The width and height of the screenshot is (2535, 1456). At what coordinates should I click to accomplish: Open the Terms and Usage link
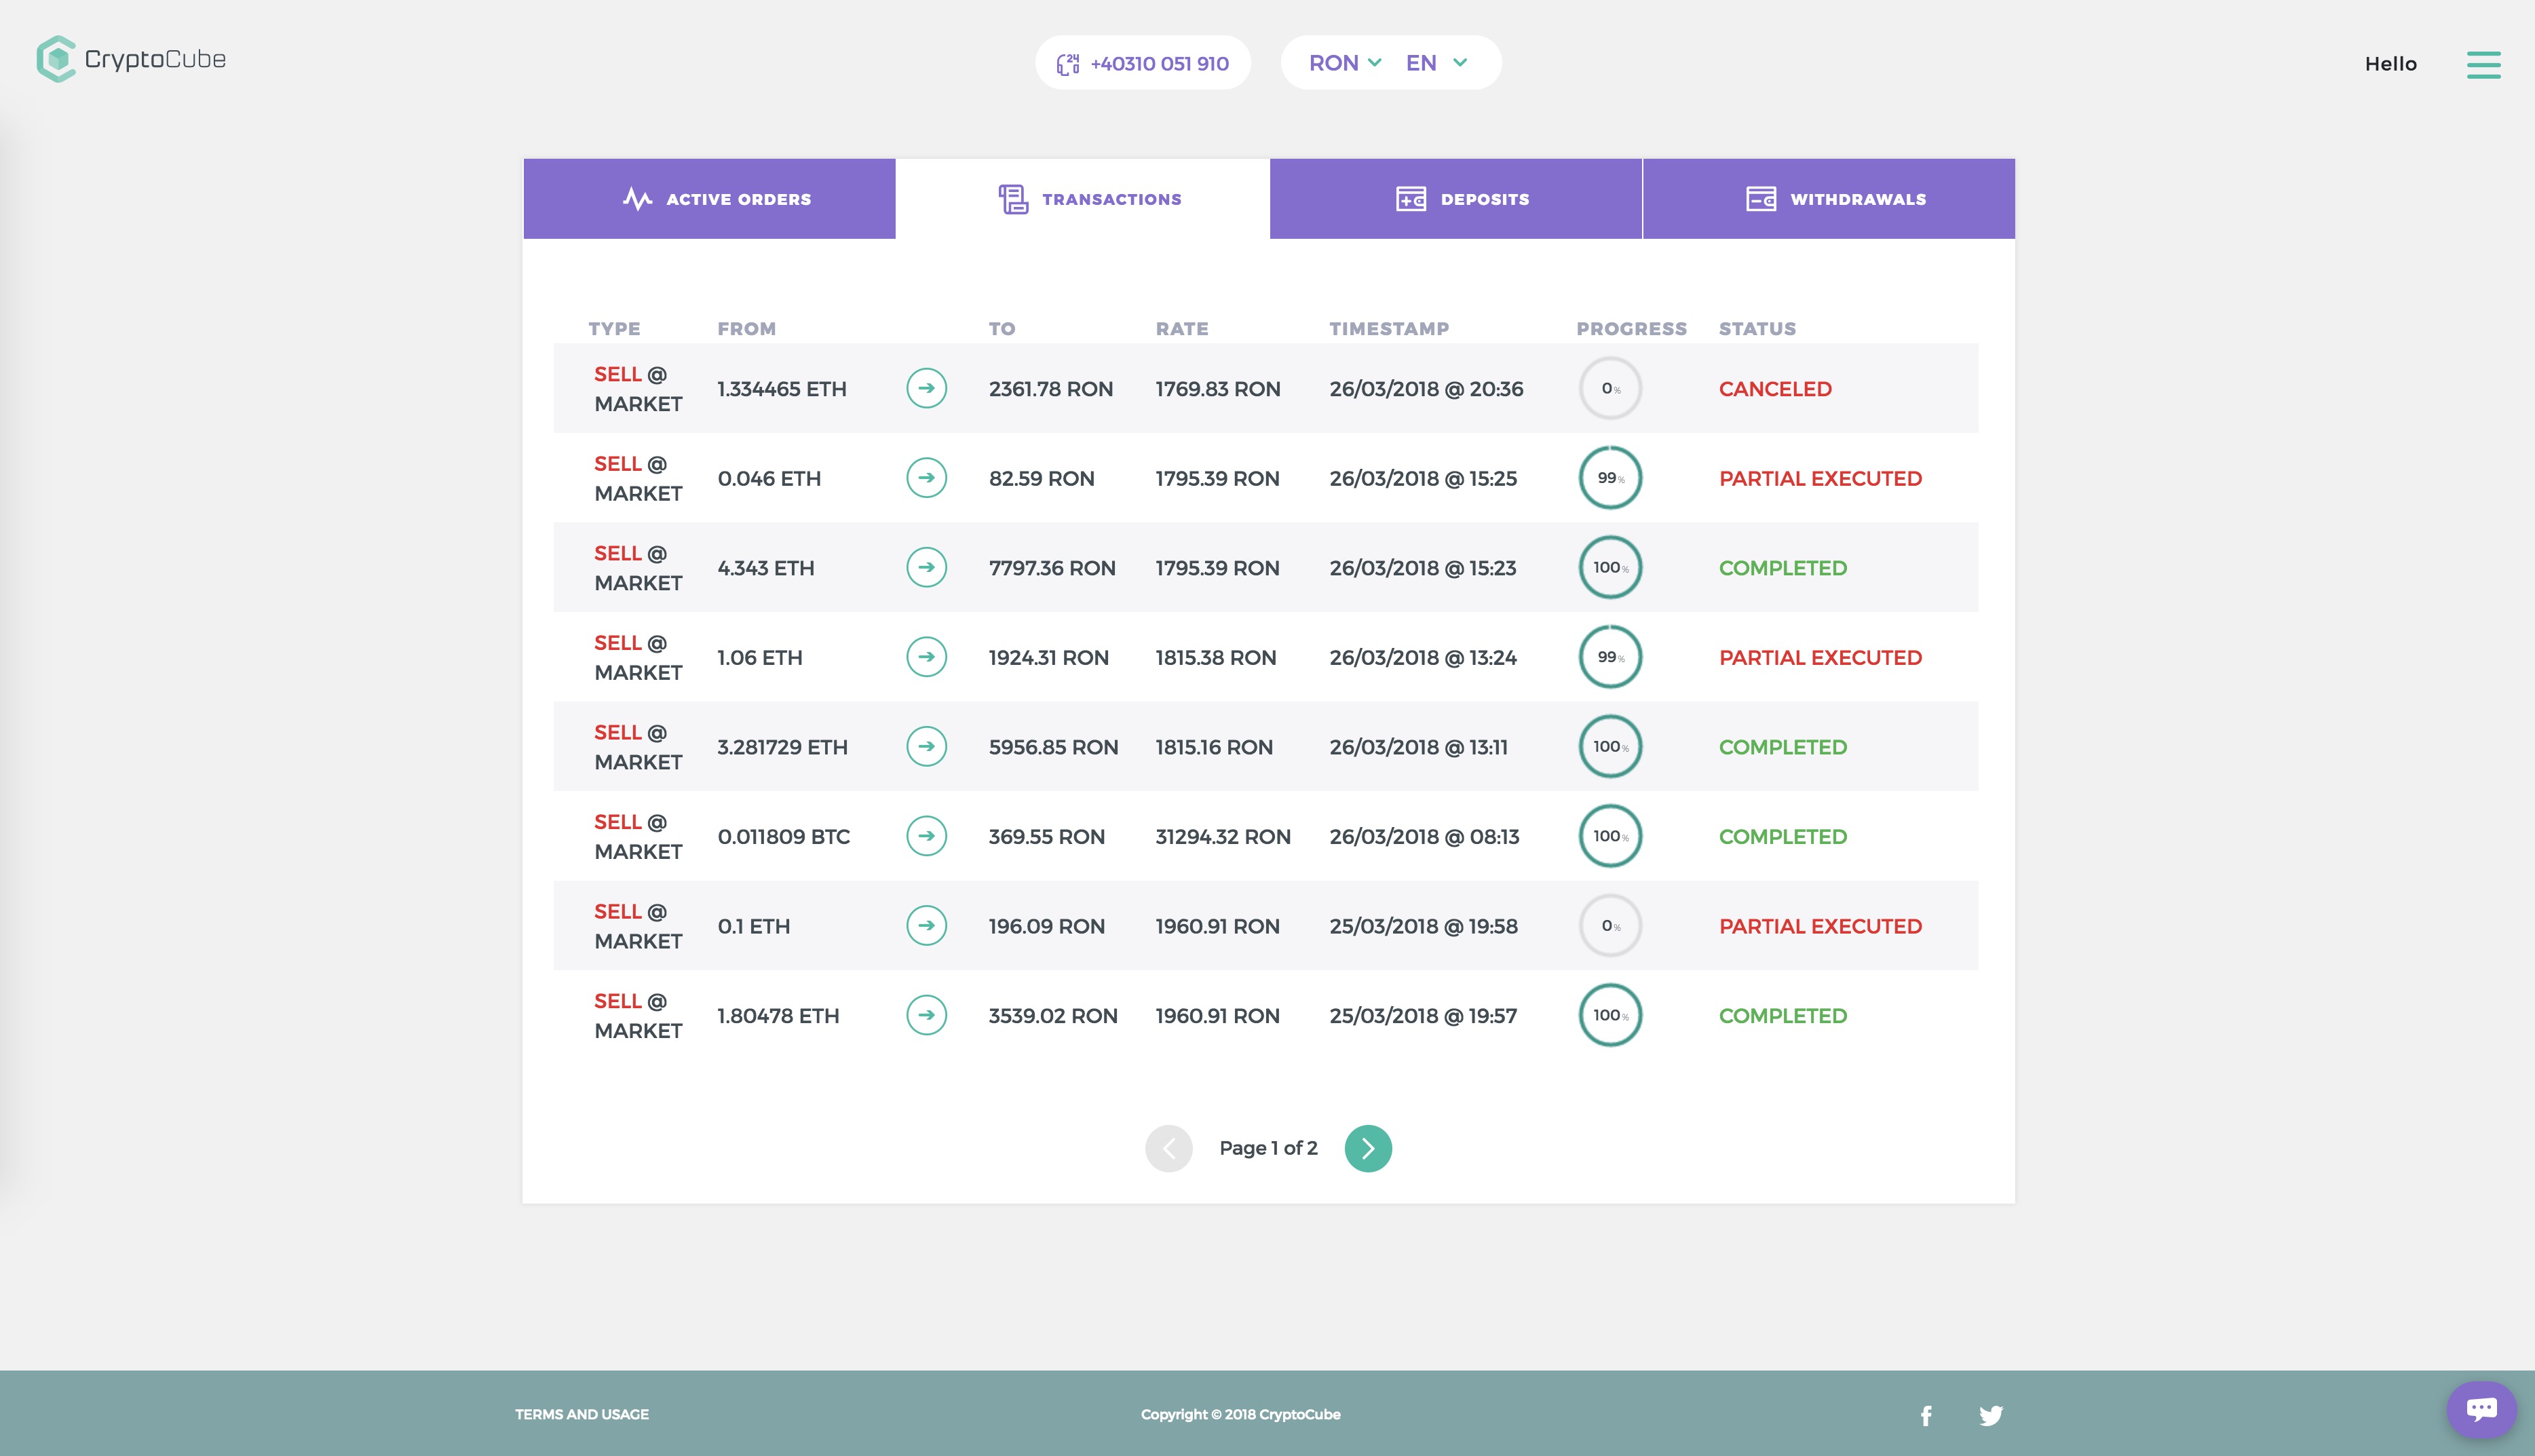pyautogui.click(x=582, y=1414)
